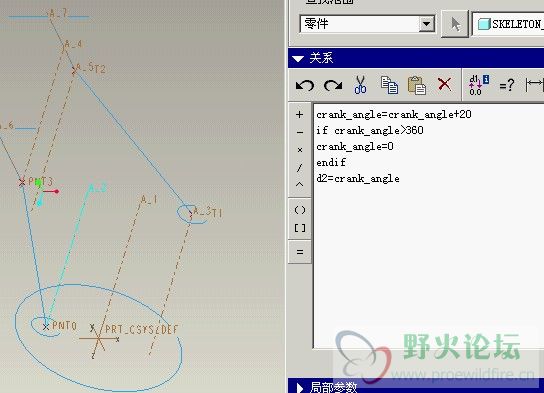The width and height of the screenshot is (544, 393).
Task: Switch dimension display between values and names
Action: point(479,85)
